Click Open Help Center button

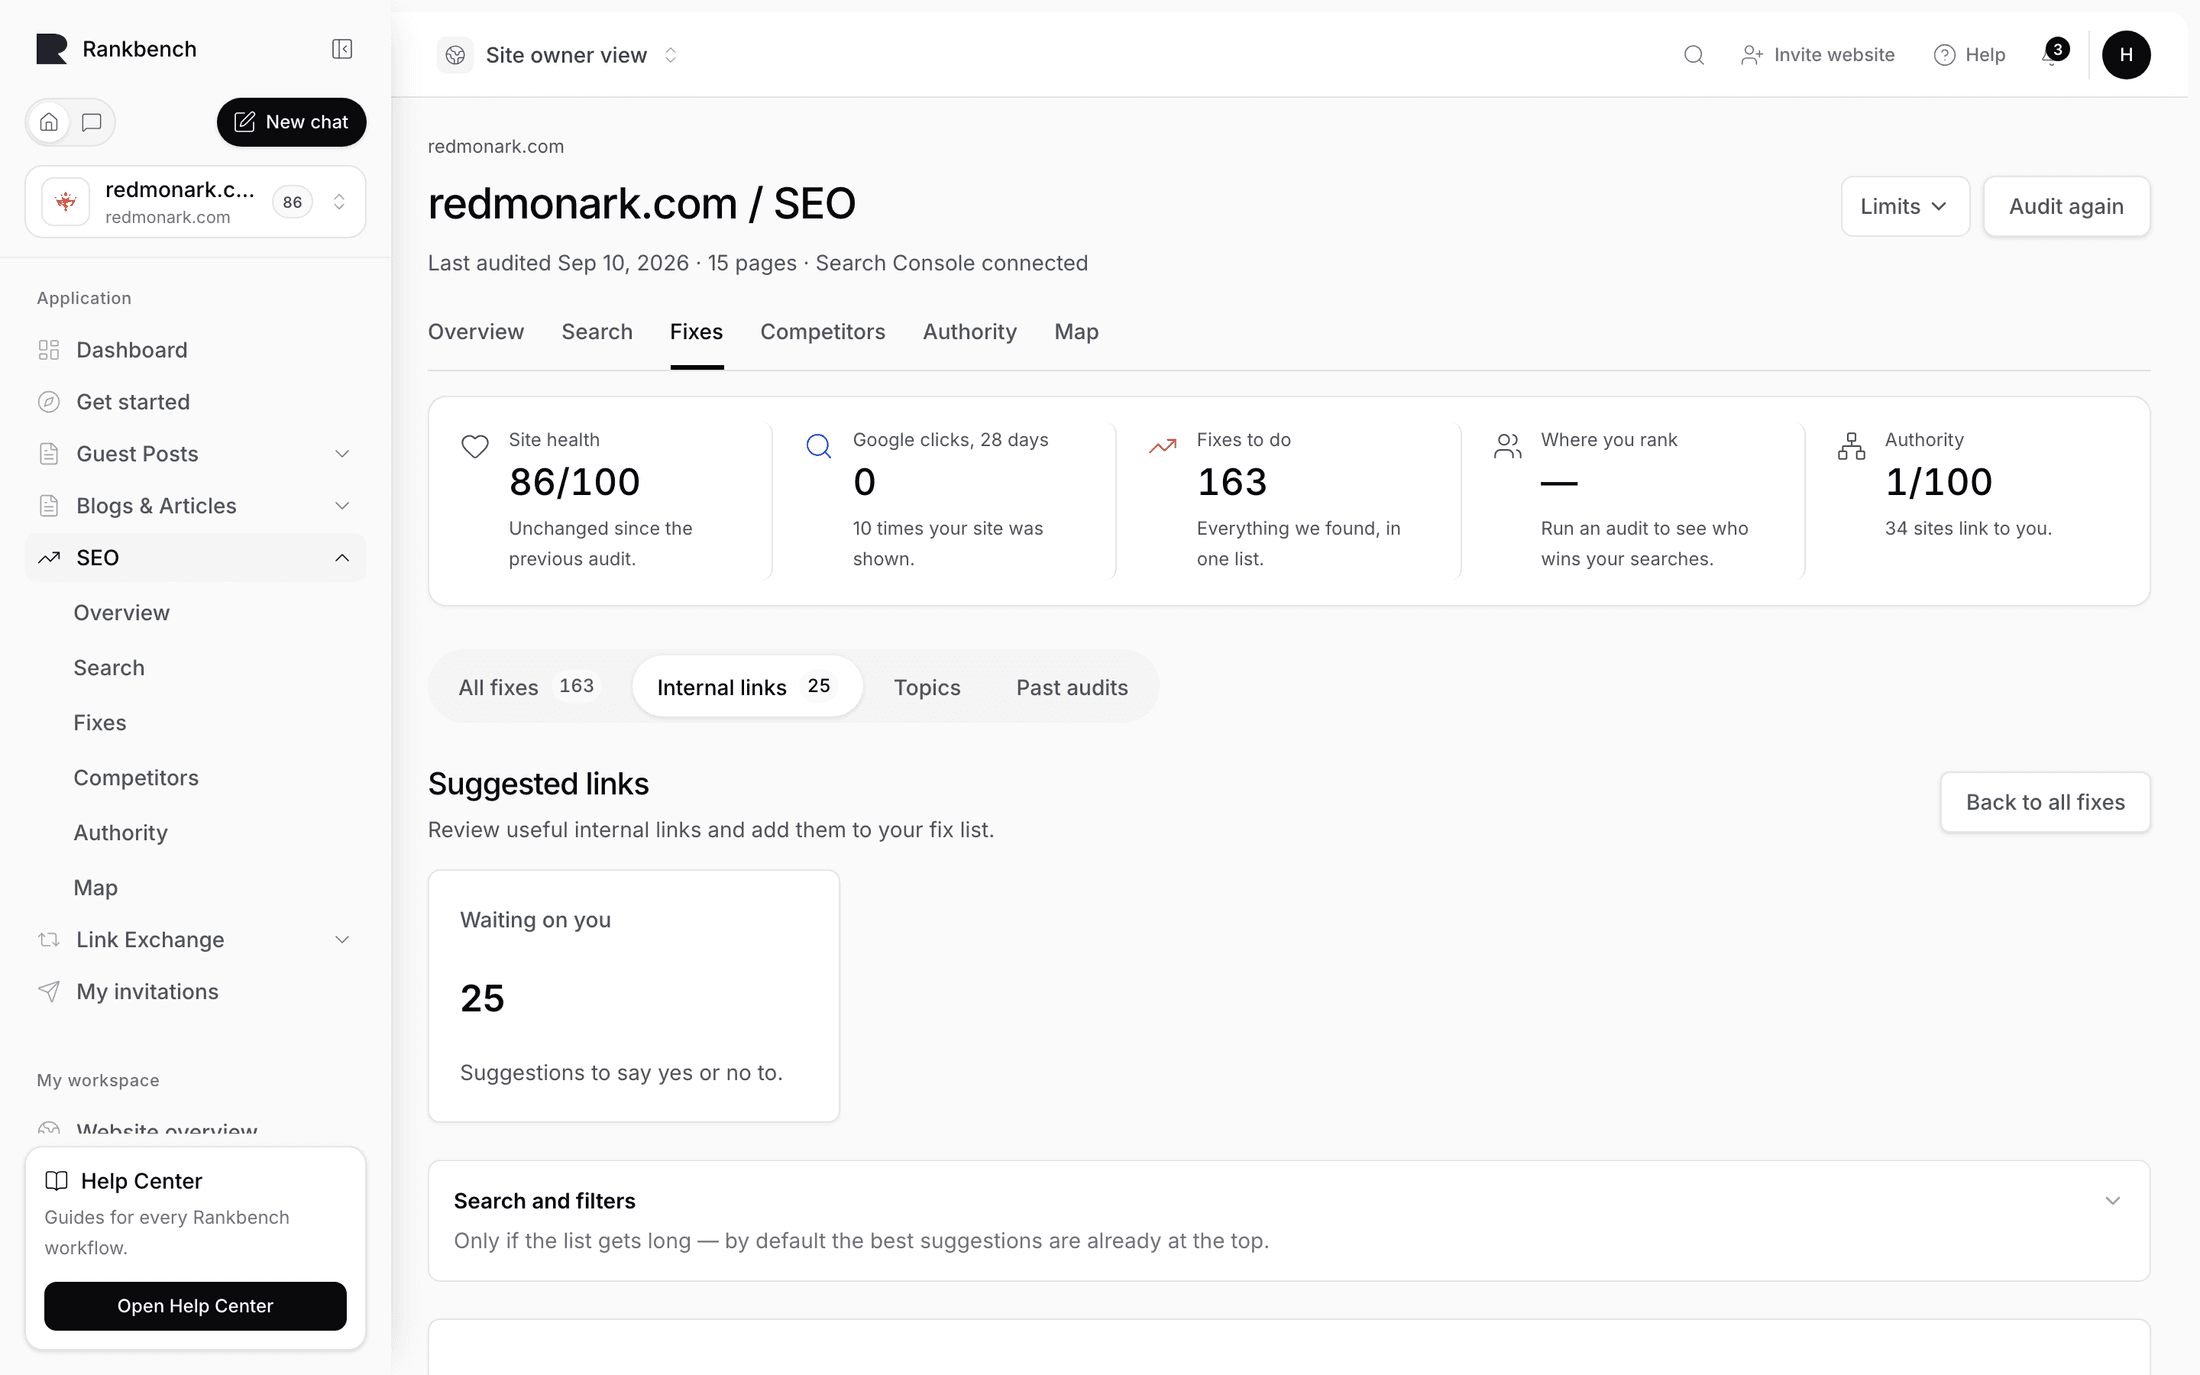(x=195, y=1306)
